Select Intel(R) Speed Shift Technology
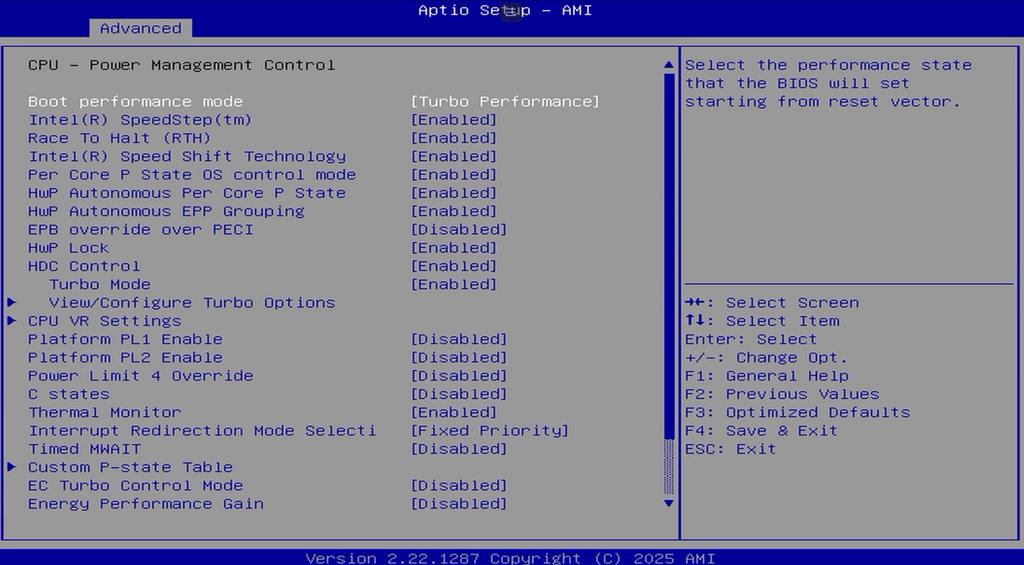 [187, 156]
